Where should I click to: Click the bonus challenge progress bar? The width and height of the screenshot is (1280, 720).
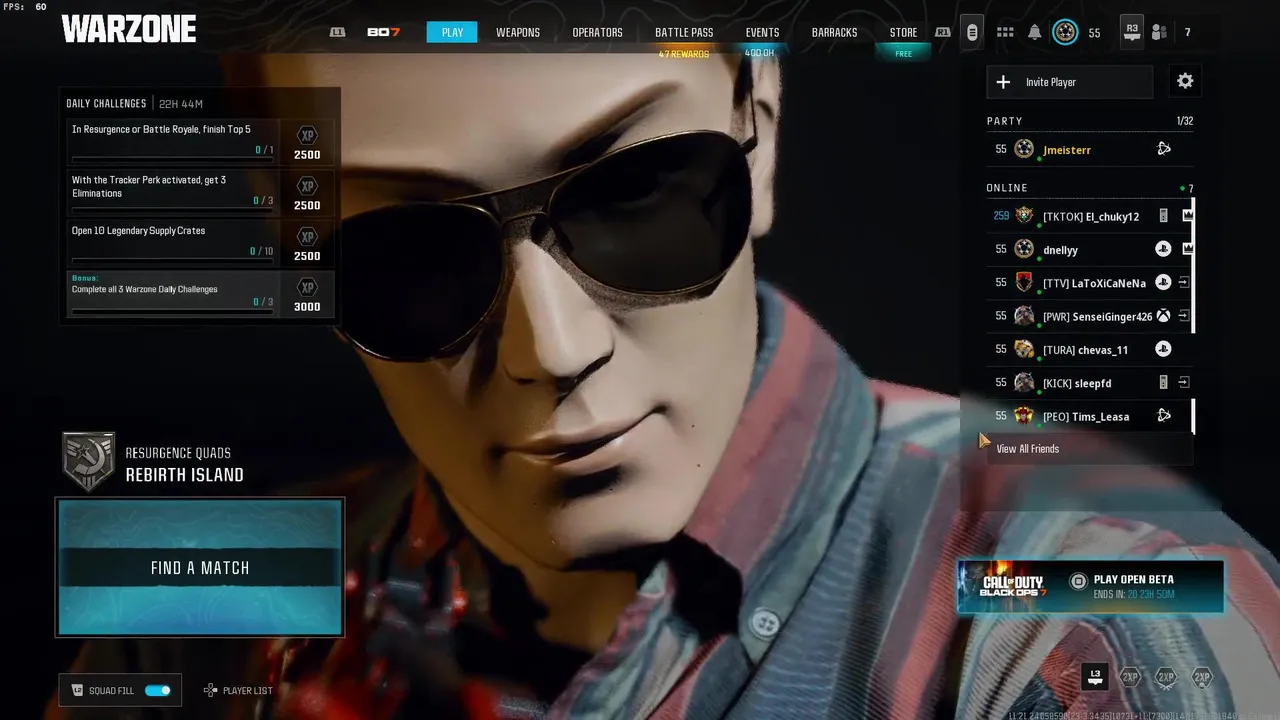(172, 311)
